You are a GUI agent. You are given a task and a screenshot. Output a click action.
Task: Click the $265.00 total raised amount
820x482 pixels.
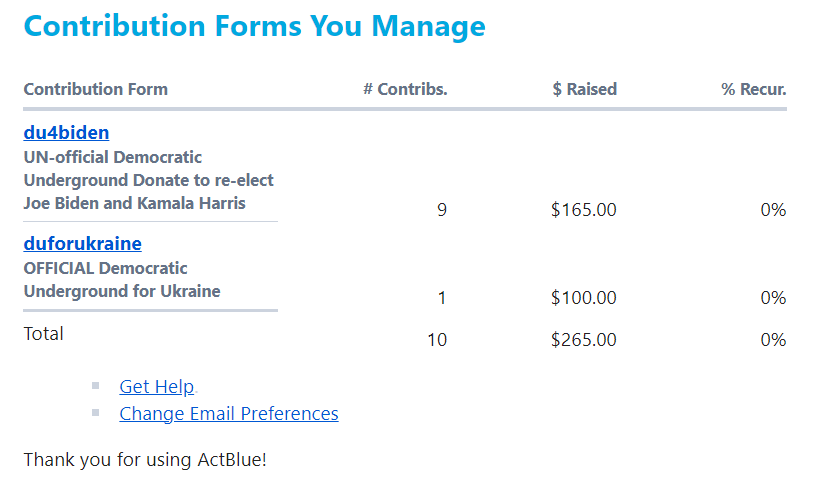583,340
